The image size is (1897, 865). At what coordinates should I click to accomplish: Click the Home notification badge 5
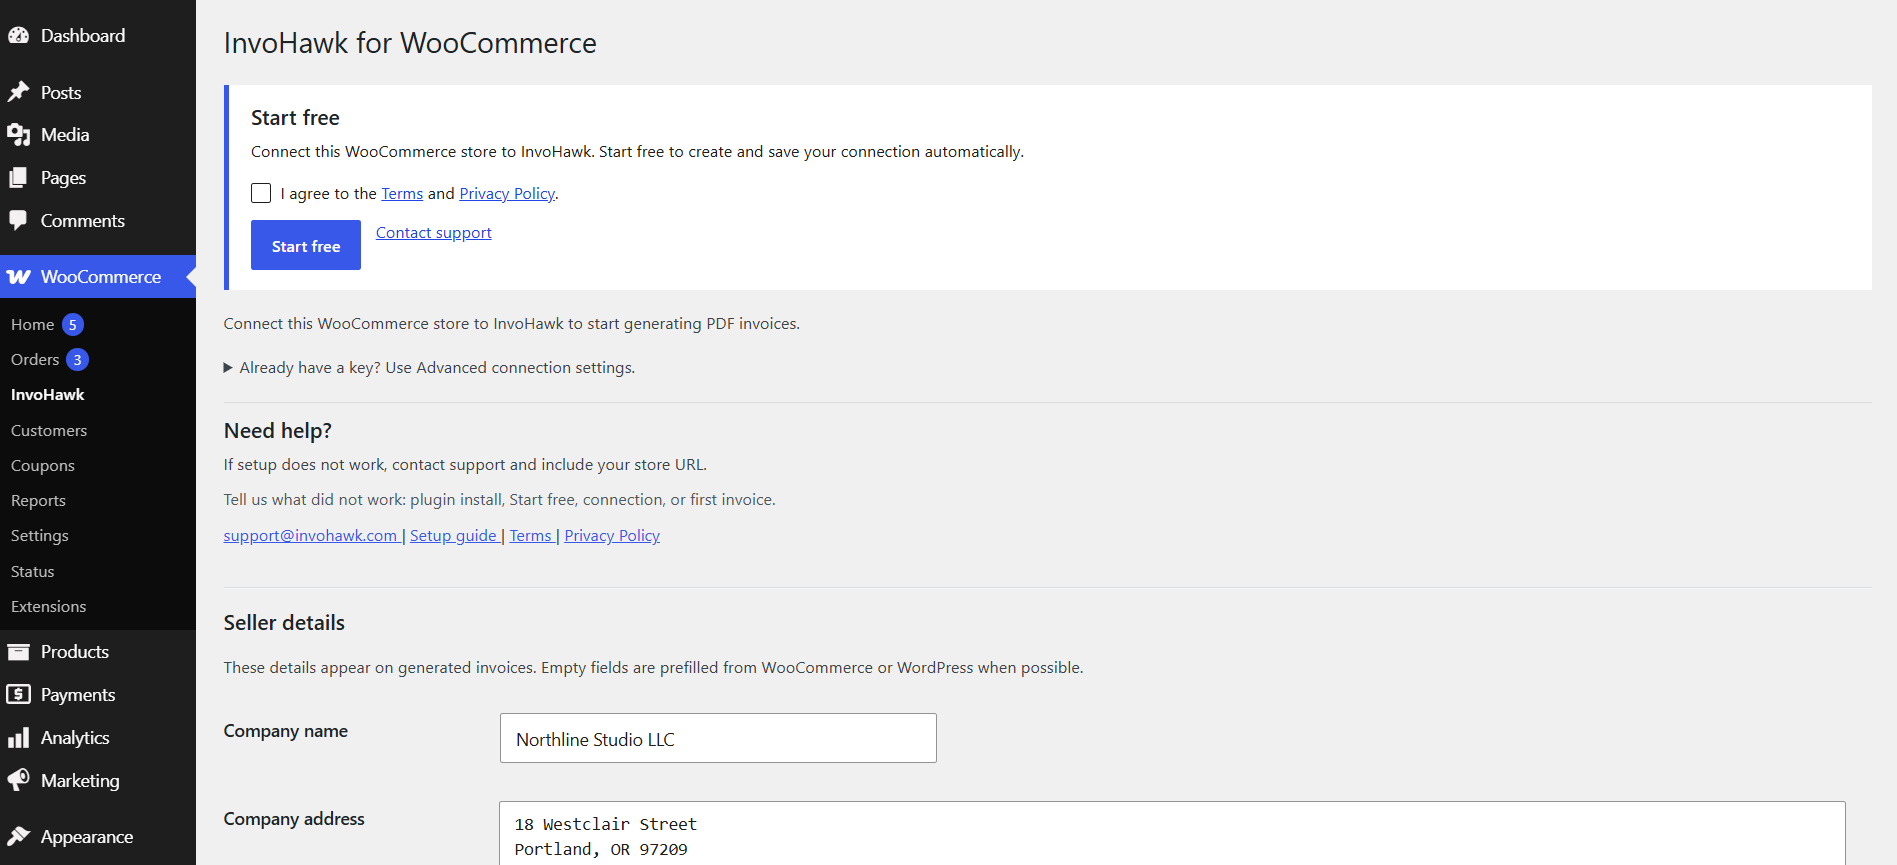point(73,325)
